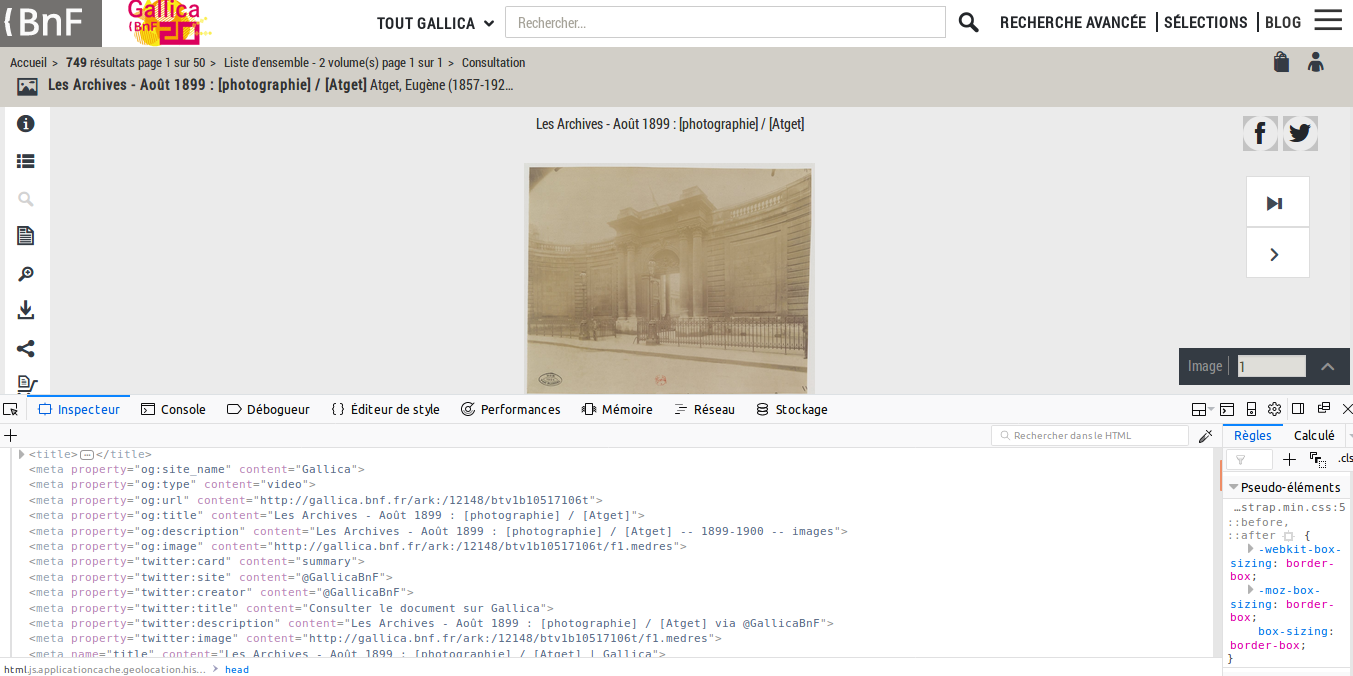Select the twitter:card meta line

197,562
